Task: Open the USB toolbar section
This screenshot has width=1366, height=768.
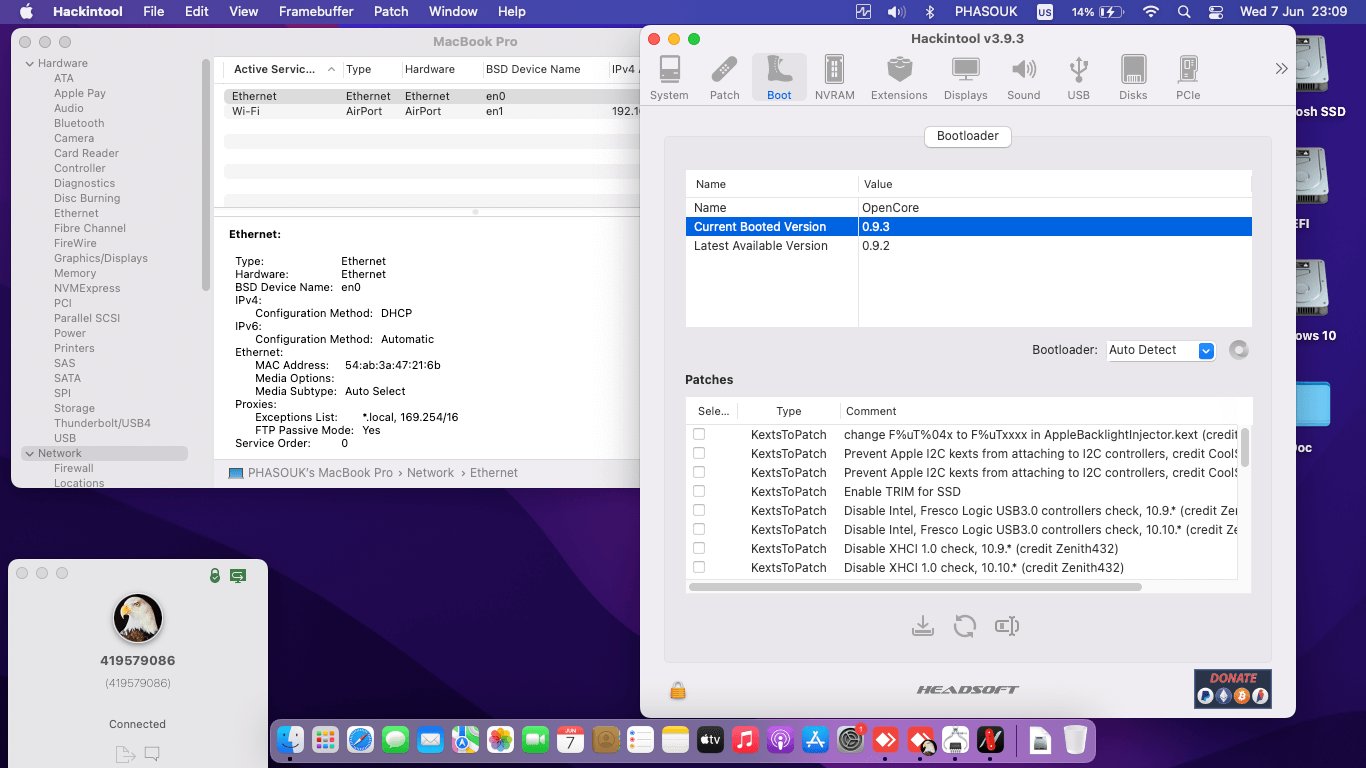Action: (1078, 78)
